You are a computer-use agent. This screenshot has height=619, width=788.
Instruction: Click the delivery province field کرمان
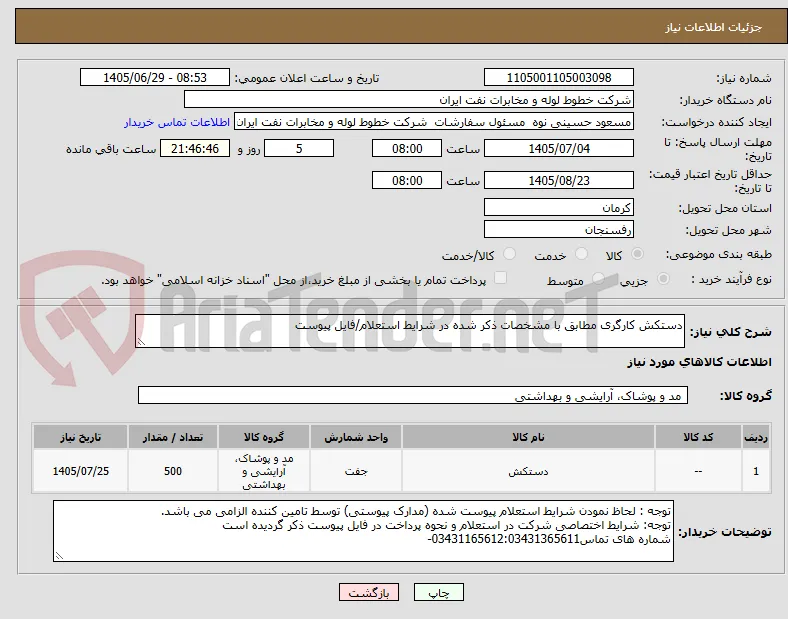coord(558,207)
